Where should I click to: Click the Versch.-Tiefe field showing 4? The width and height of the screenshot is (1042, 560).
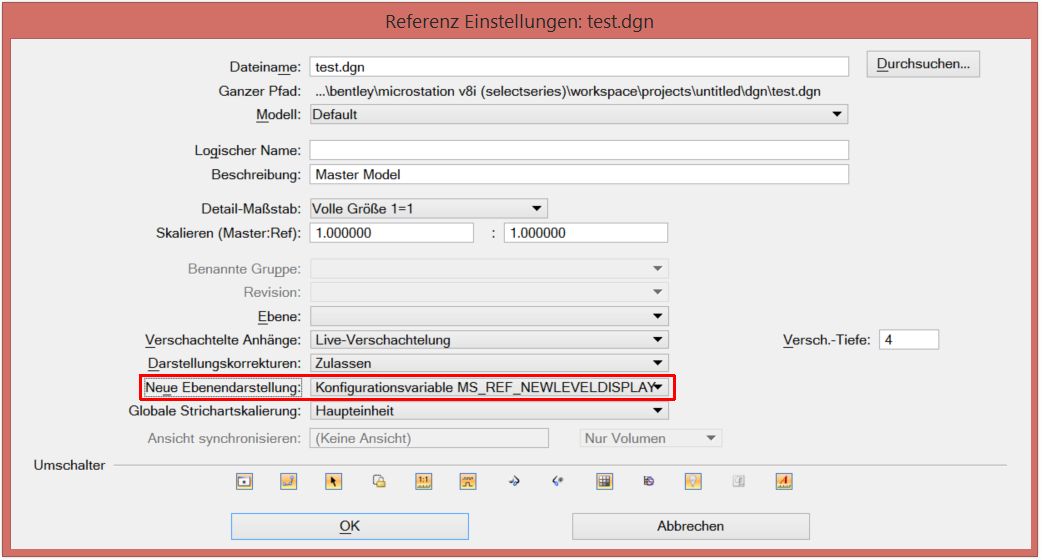click(908, 339)
